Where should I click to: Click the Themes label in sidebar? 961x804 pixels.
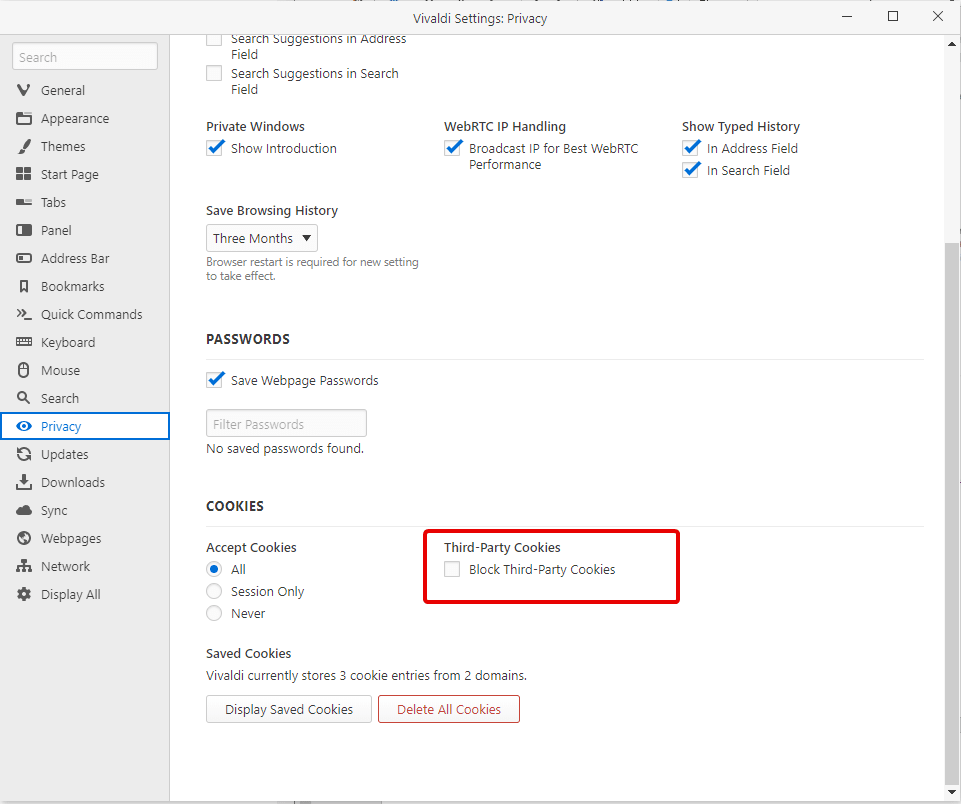pos(63,146)
